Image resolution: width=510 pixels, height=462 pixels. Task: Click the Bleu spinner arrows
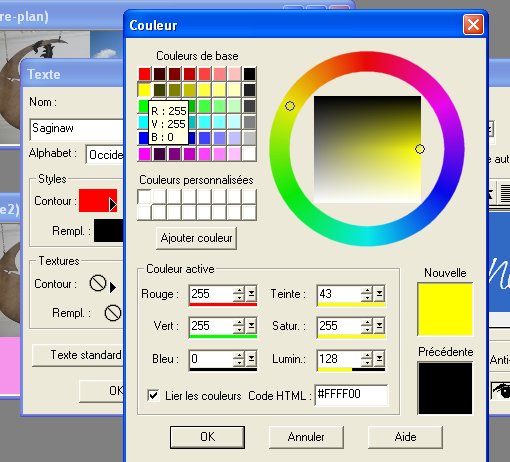point(239,359)
